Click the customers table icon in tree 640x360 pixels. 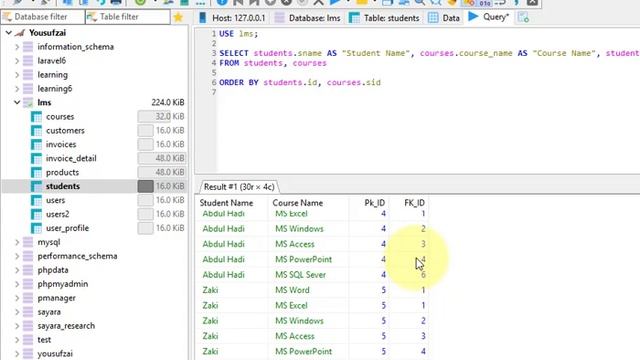pos(36,131)
